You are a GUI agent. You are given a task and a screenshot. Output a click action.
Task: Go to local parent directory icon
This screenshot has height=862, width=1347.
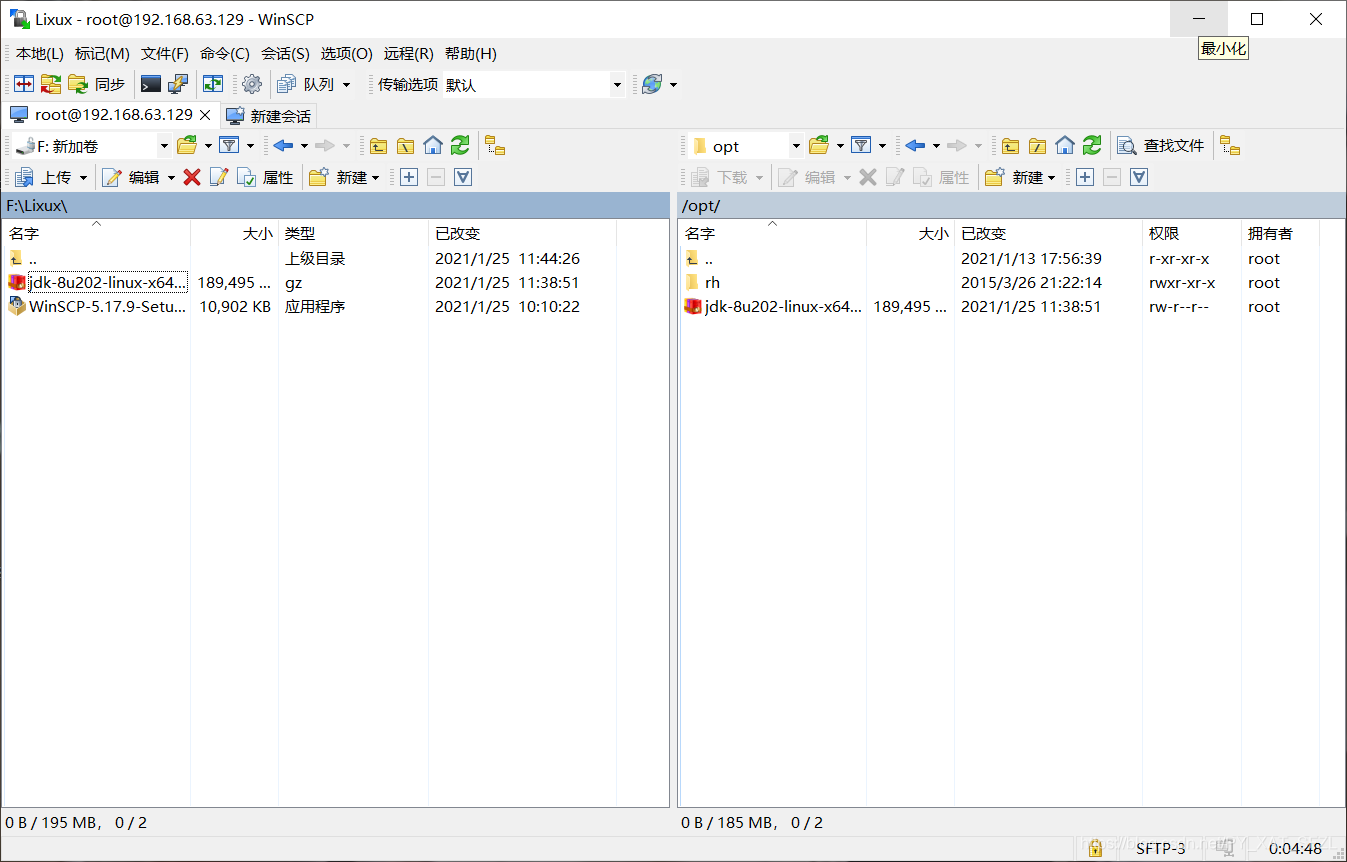tap(378, 146)
